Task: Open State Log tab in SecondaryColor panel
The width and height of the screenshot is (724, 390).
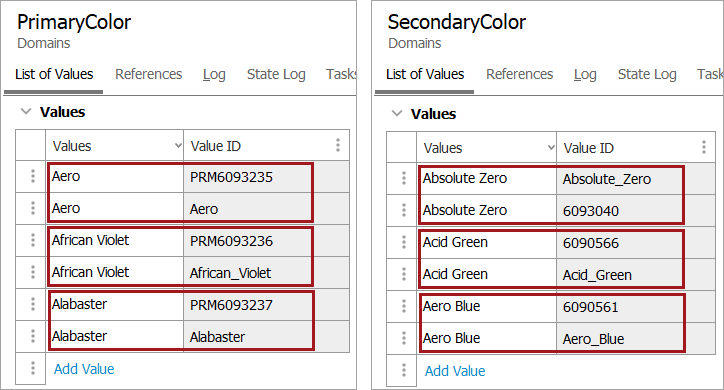Action: click(647, 74)
